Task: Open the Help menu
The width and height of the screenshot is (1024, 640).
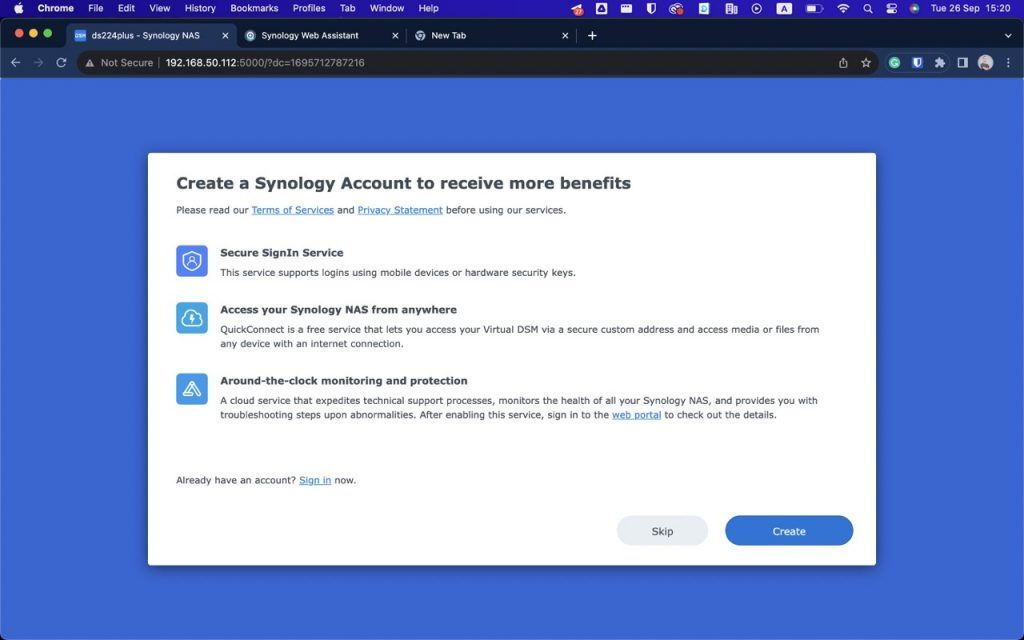Action: tap(428, 8)
